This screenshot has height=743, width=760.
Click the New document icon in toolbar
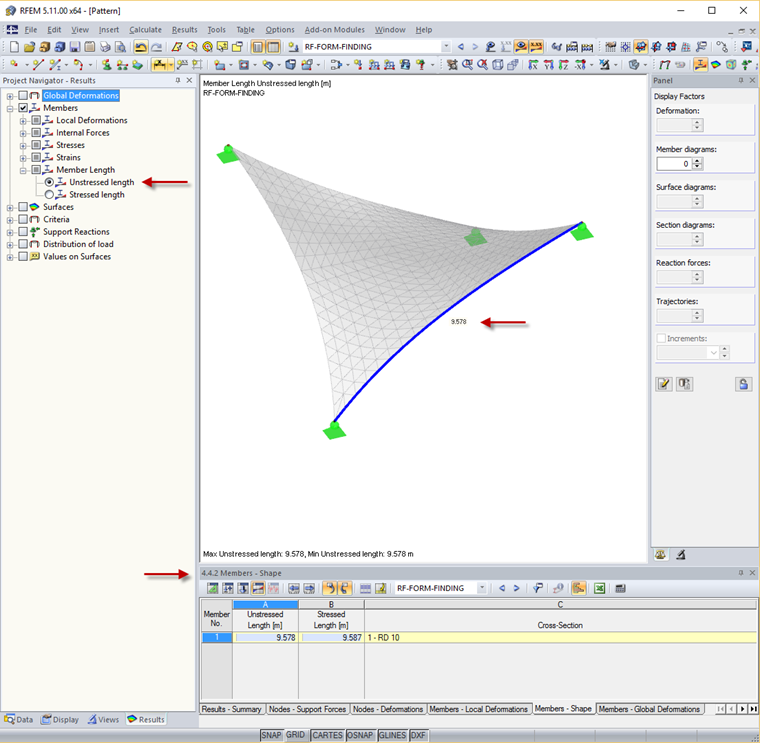tap(14, 47)
